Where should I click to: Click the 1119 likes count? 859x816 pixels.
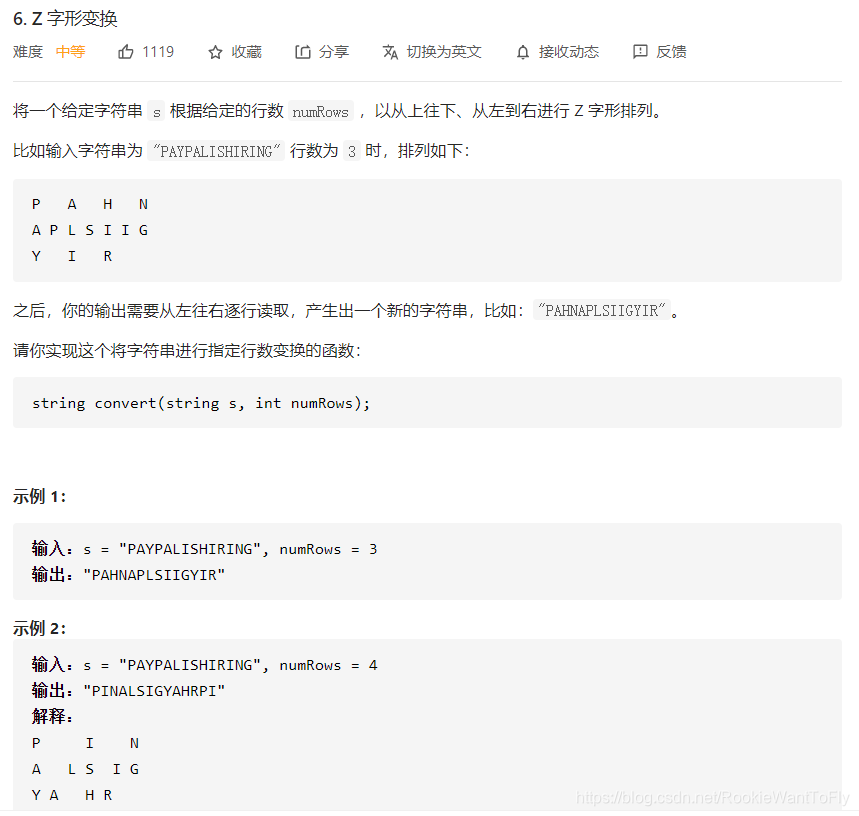tap(158, 51)
